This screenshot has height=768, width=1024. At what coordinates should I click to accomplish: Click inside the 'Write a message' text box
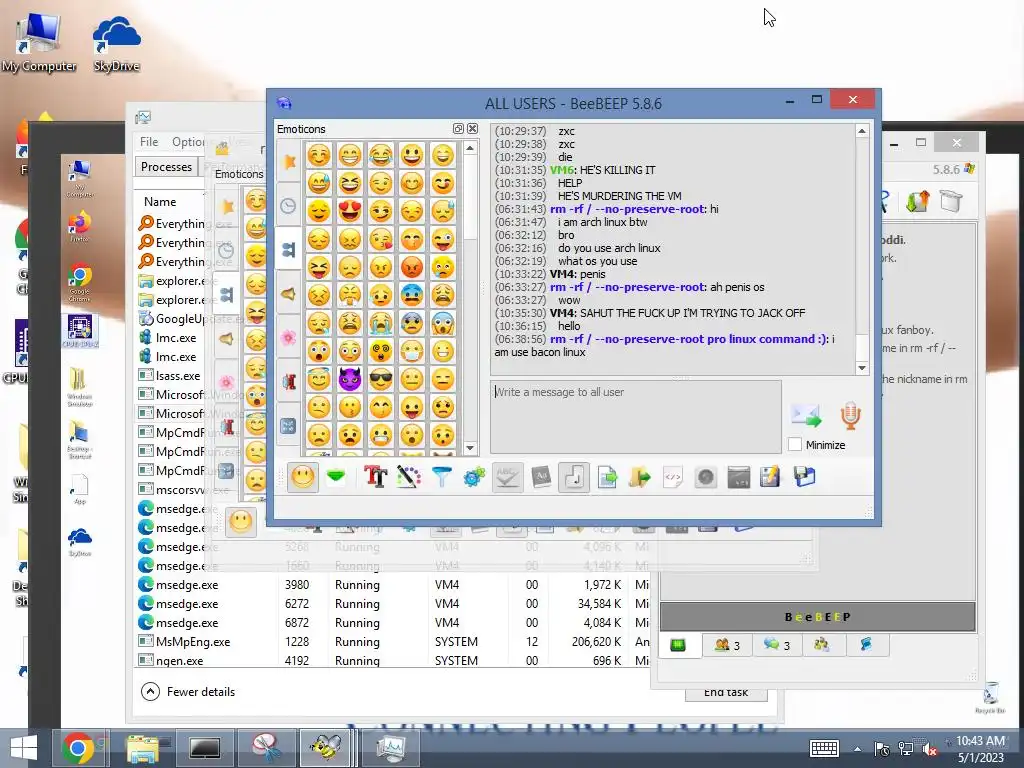coord(635,417)
